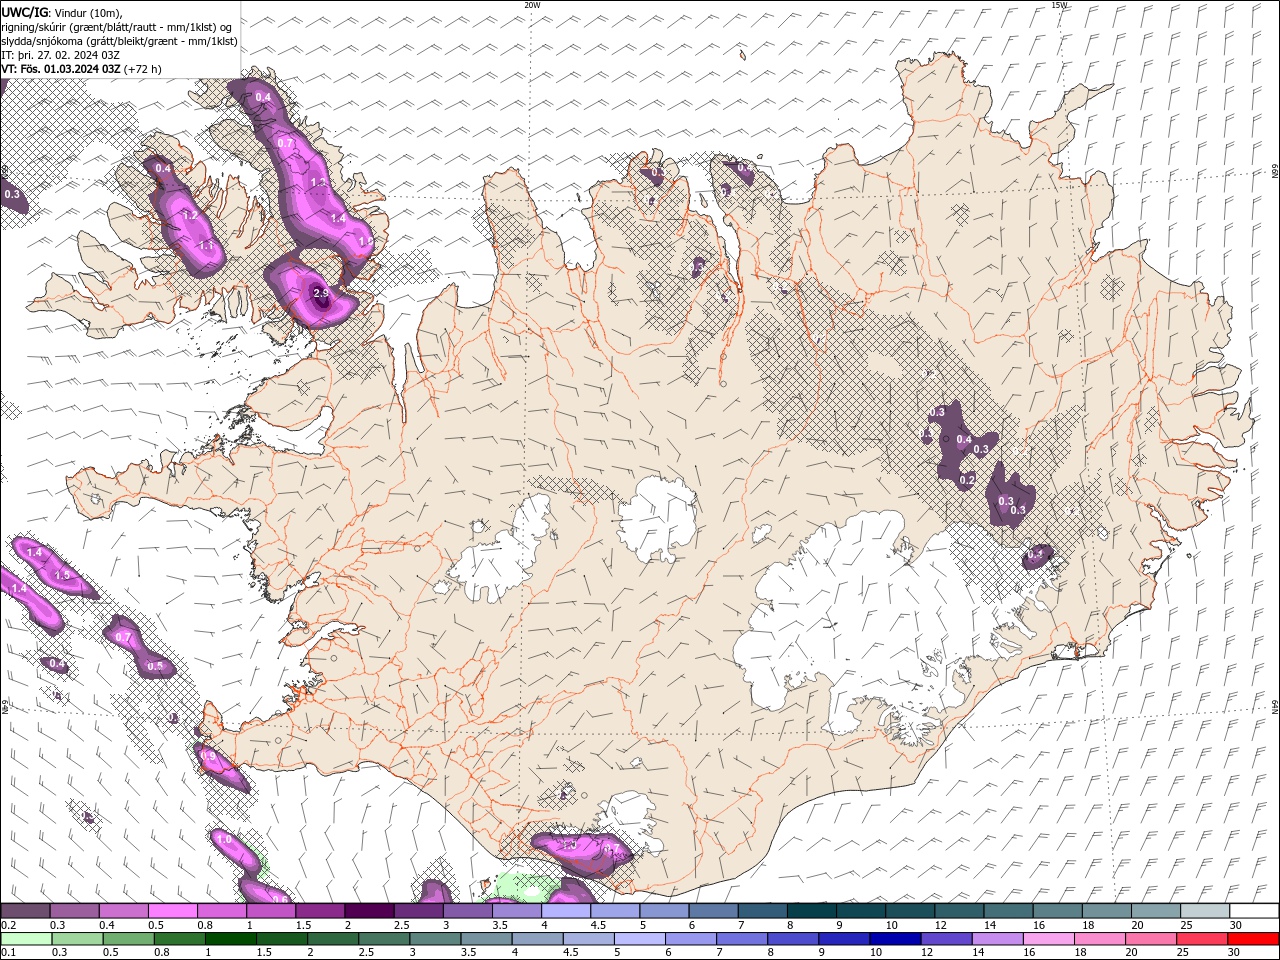Click the 'rigning/skúrir' legend description line
The image size is (1280, 960).
click(x=117, y=27)
